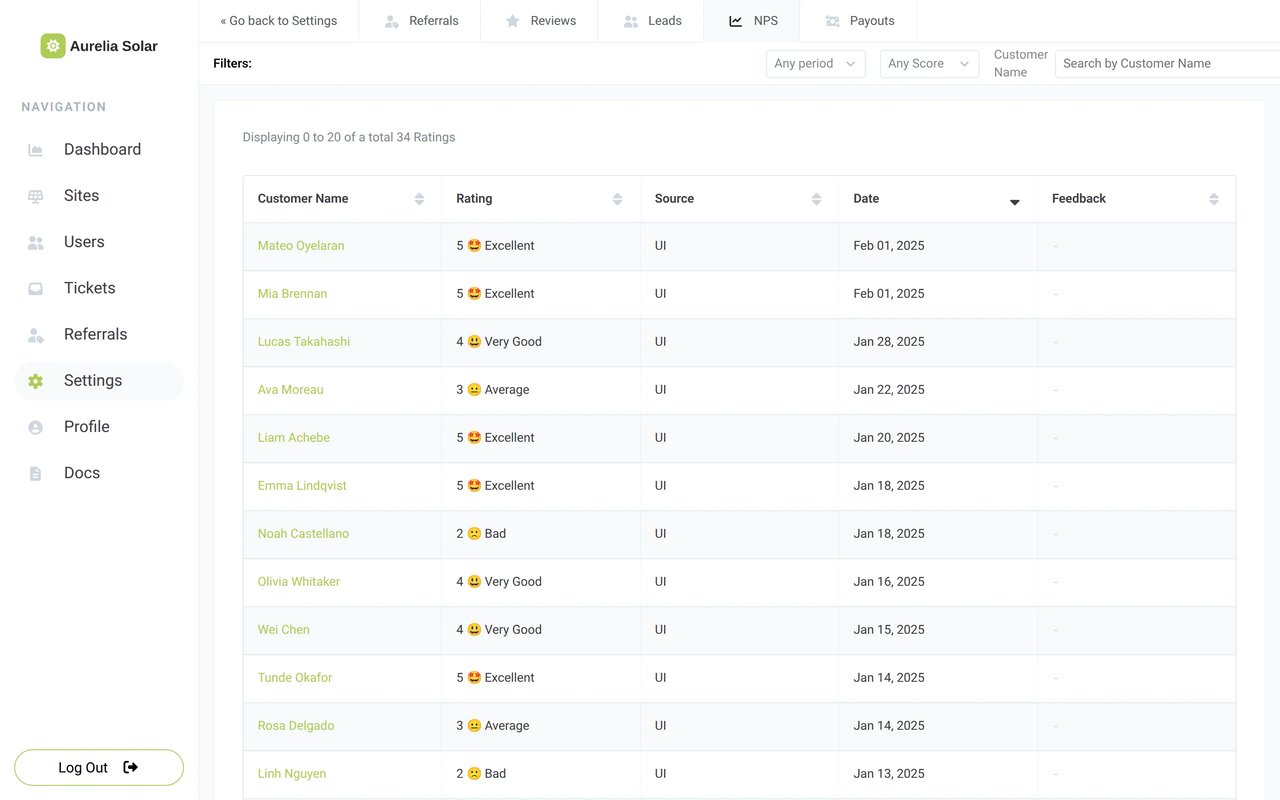Viewport: 1280px width, 800px height.
Task: Click the Docs document icon
Action: 36,473
